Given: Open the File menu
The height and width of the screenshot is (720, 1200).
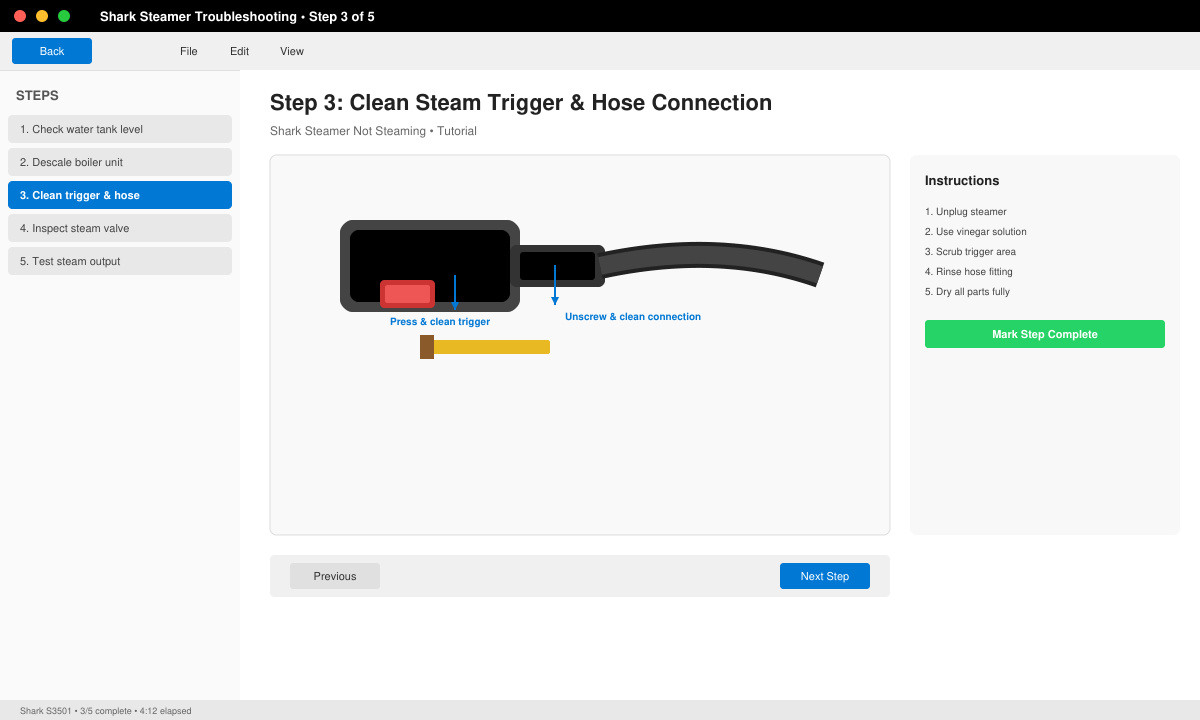Looking at the screenshot, I should [x=189, y=51].
